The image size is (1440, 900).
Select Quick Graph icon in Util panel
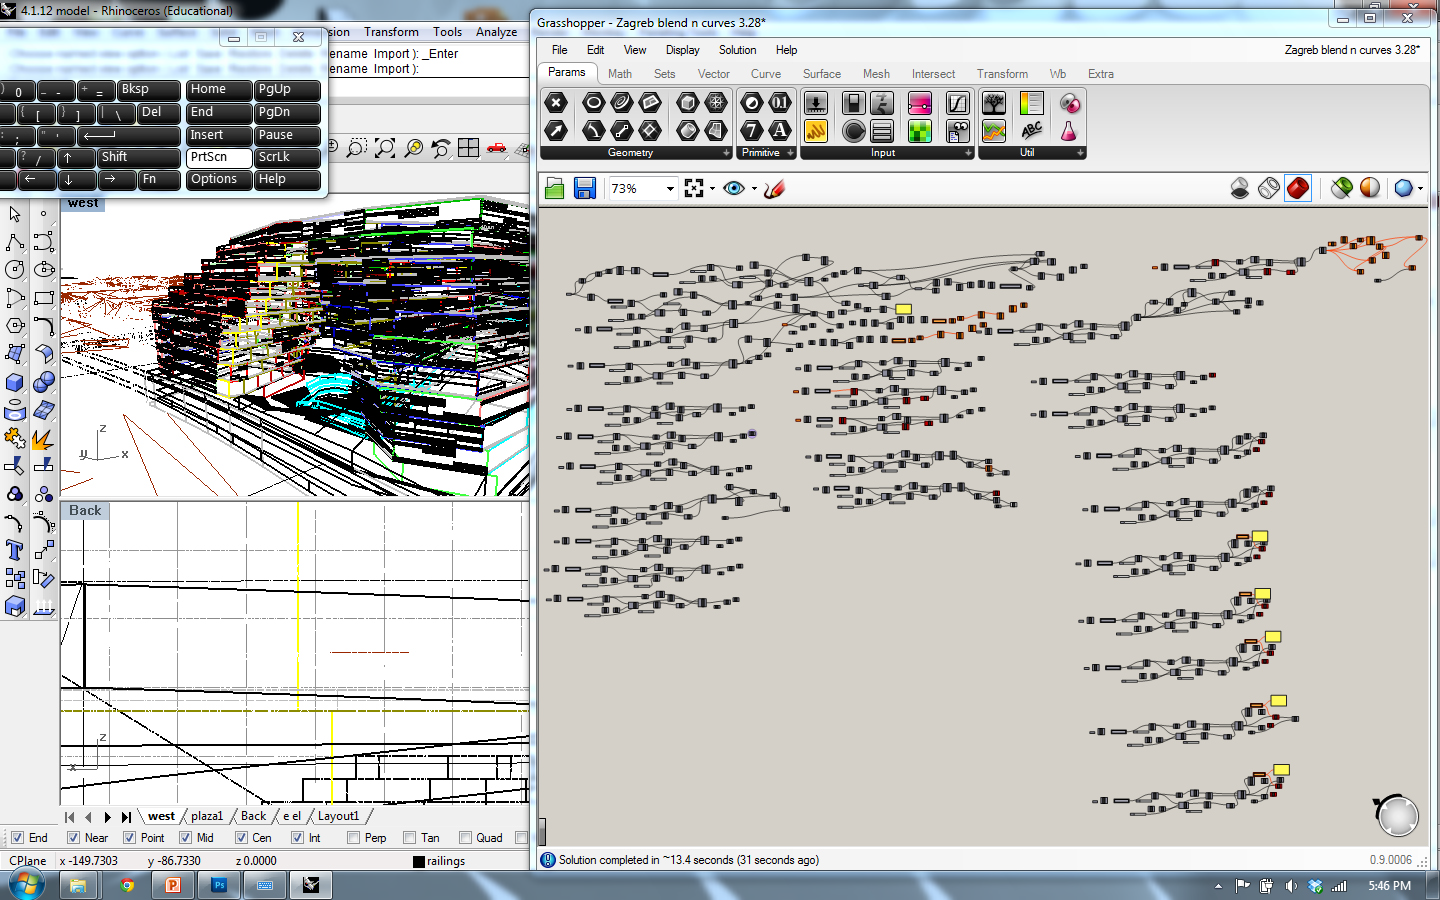pyautogui.click(x=994, y=131)
